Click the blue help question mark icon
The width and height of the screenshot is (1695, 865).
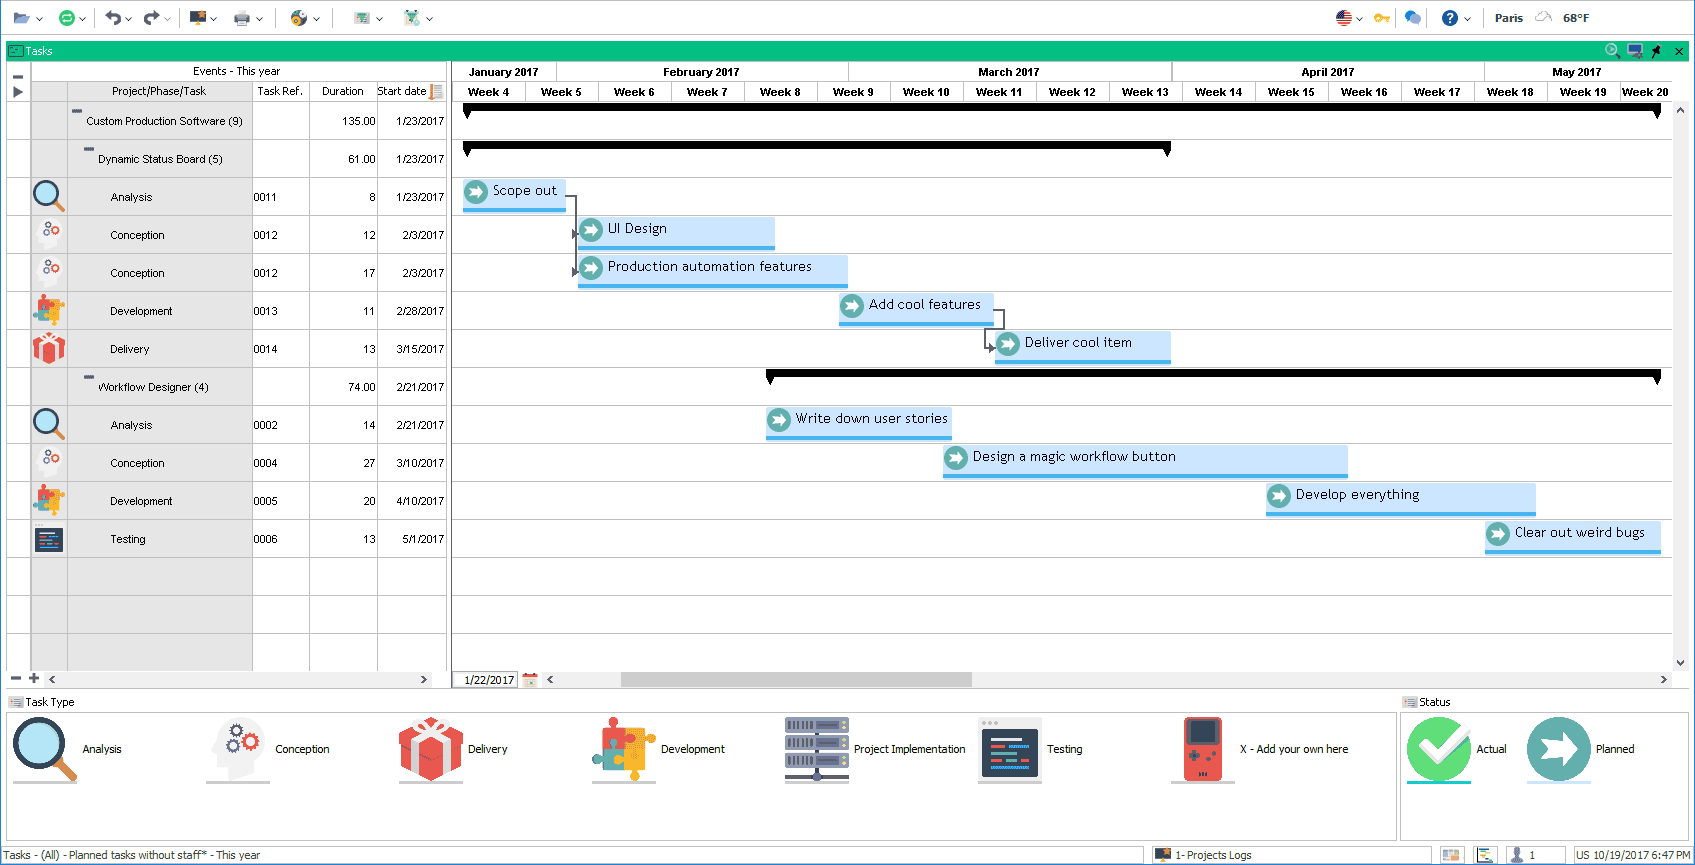coord(1450,18)
